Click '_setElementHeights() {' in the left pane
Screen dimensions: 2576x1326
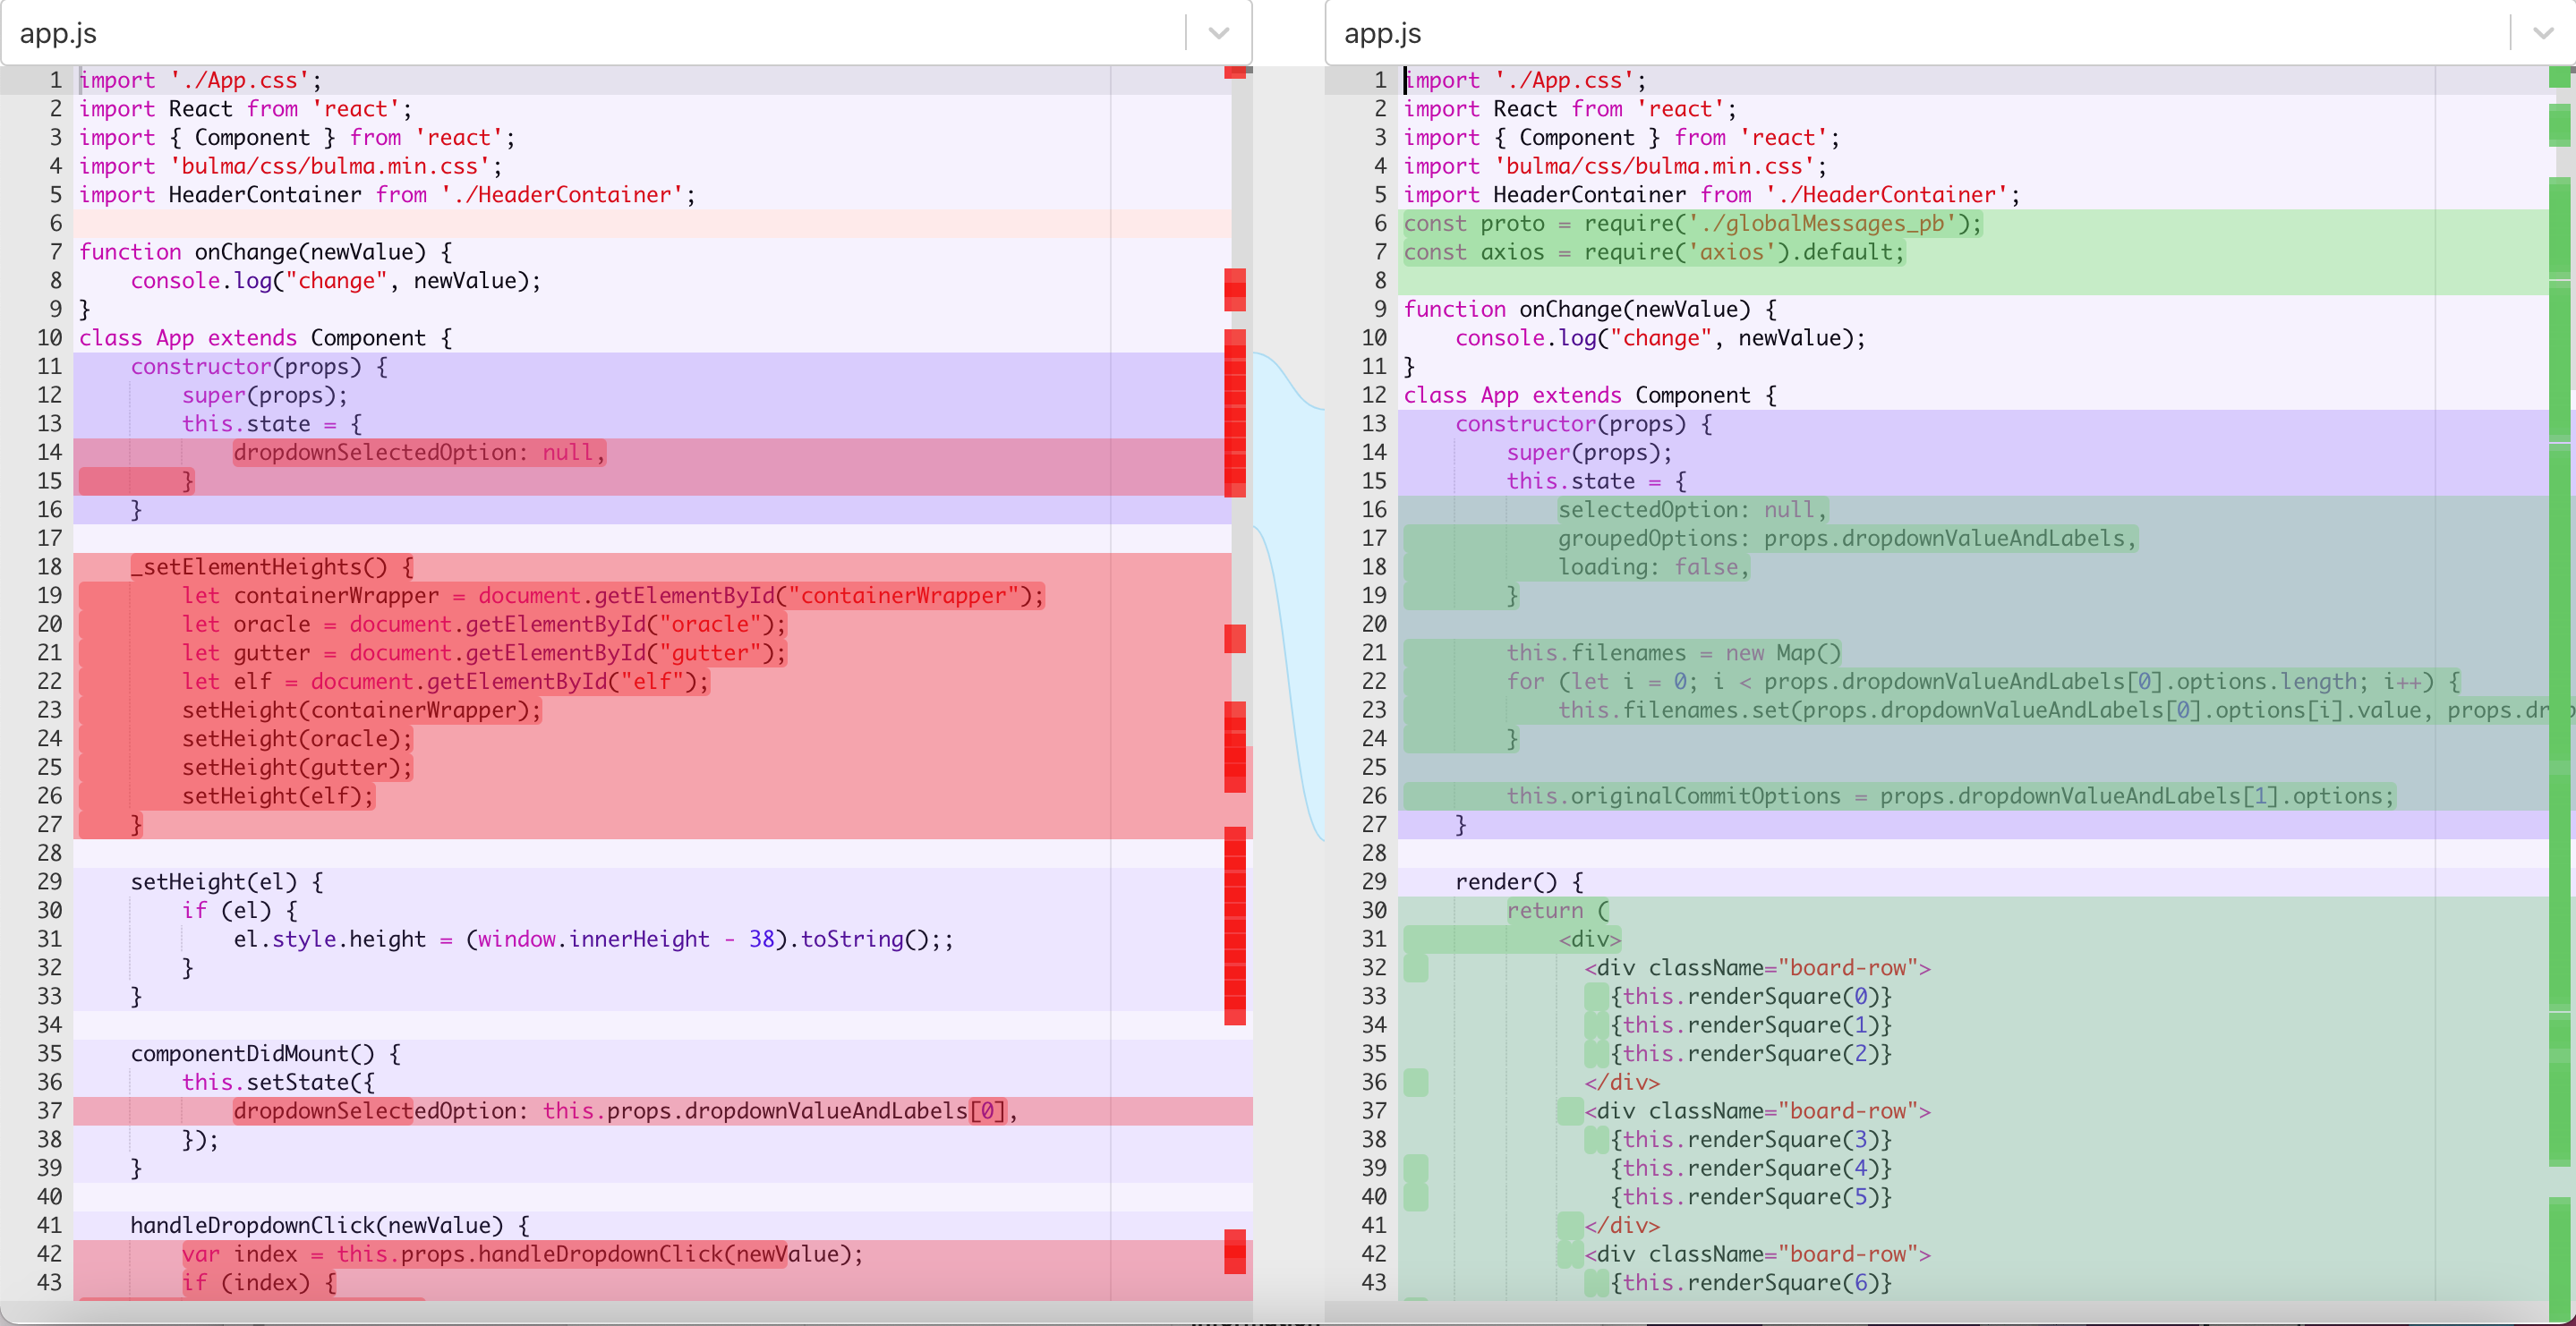click(x=272, y=567)
